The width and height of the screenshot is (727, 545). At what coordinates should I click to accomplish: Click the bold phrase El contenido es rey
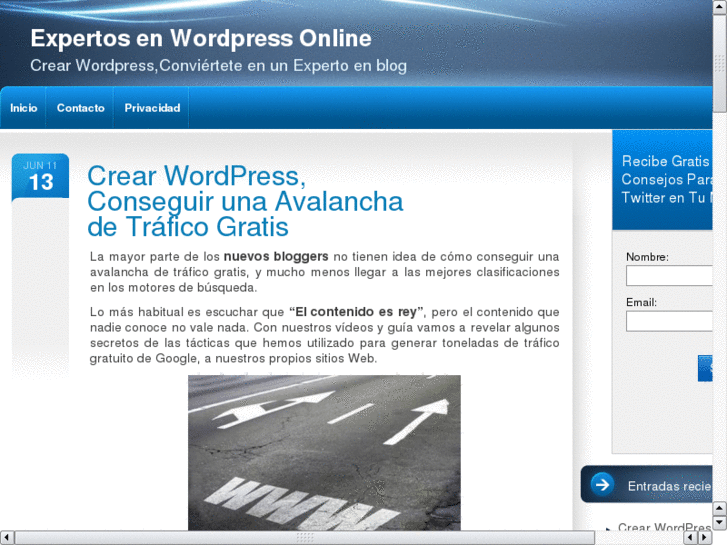tap(356, 312)
